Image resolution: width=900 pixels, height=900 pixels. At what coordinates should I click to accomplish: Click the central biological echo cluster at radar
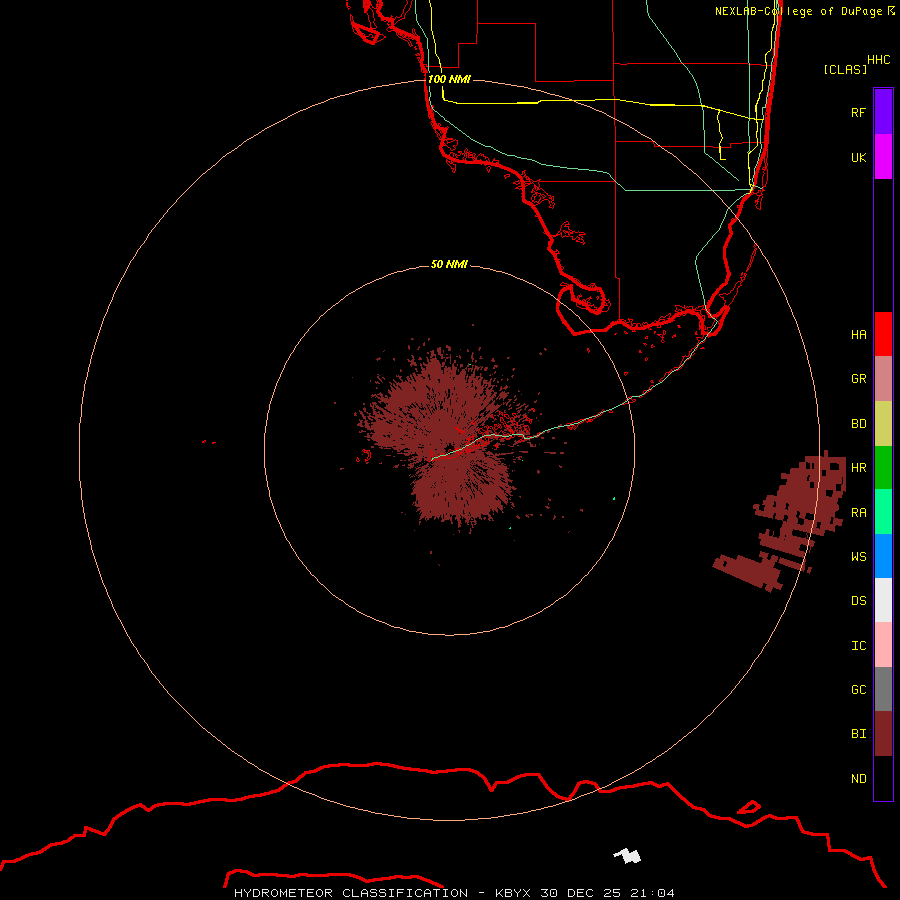(448, 439)
